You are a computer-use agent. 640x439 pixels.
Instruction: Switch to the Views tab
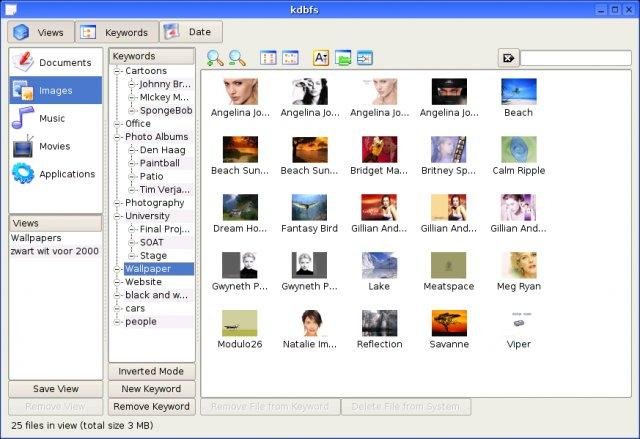pos(41,32)
